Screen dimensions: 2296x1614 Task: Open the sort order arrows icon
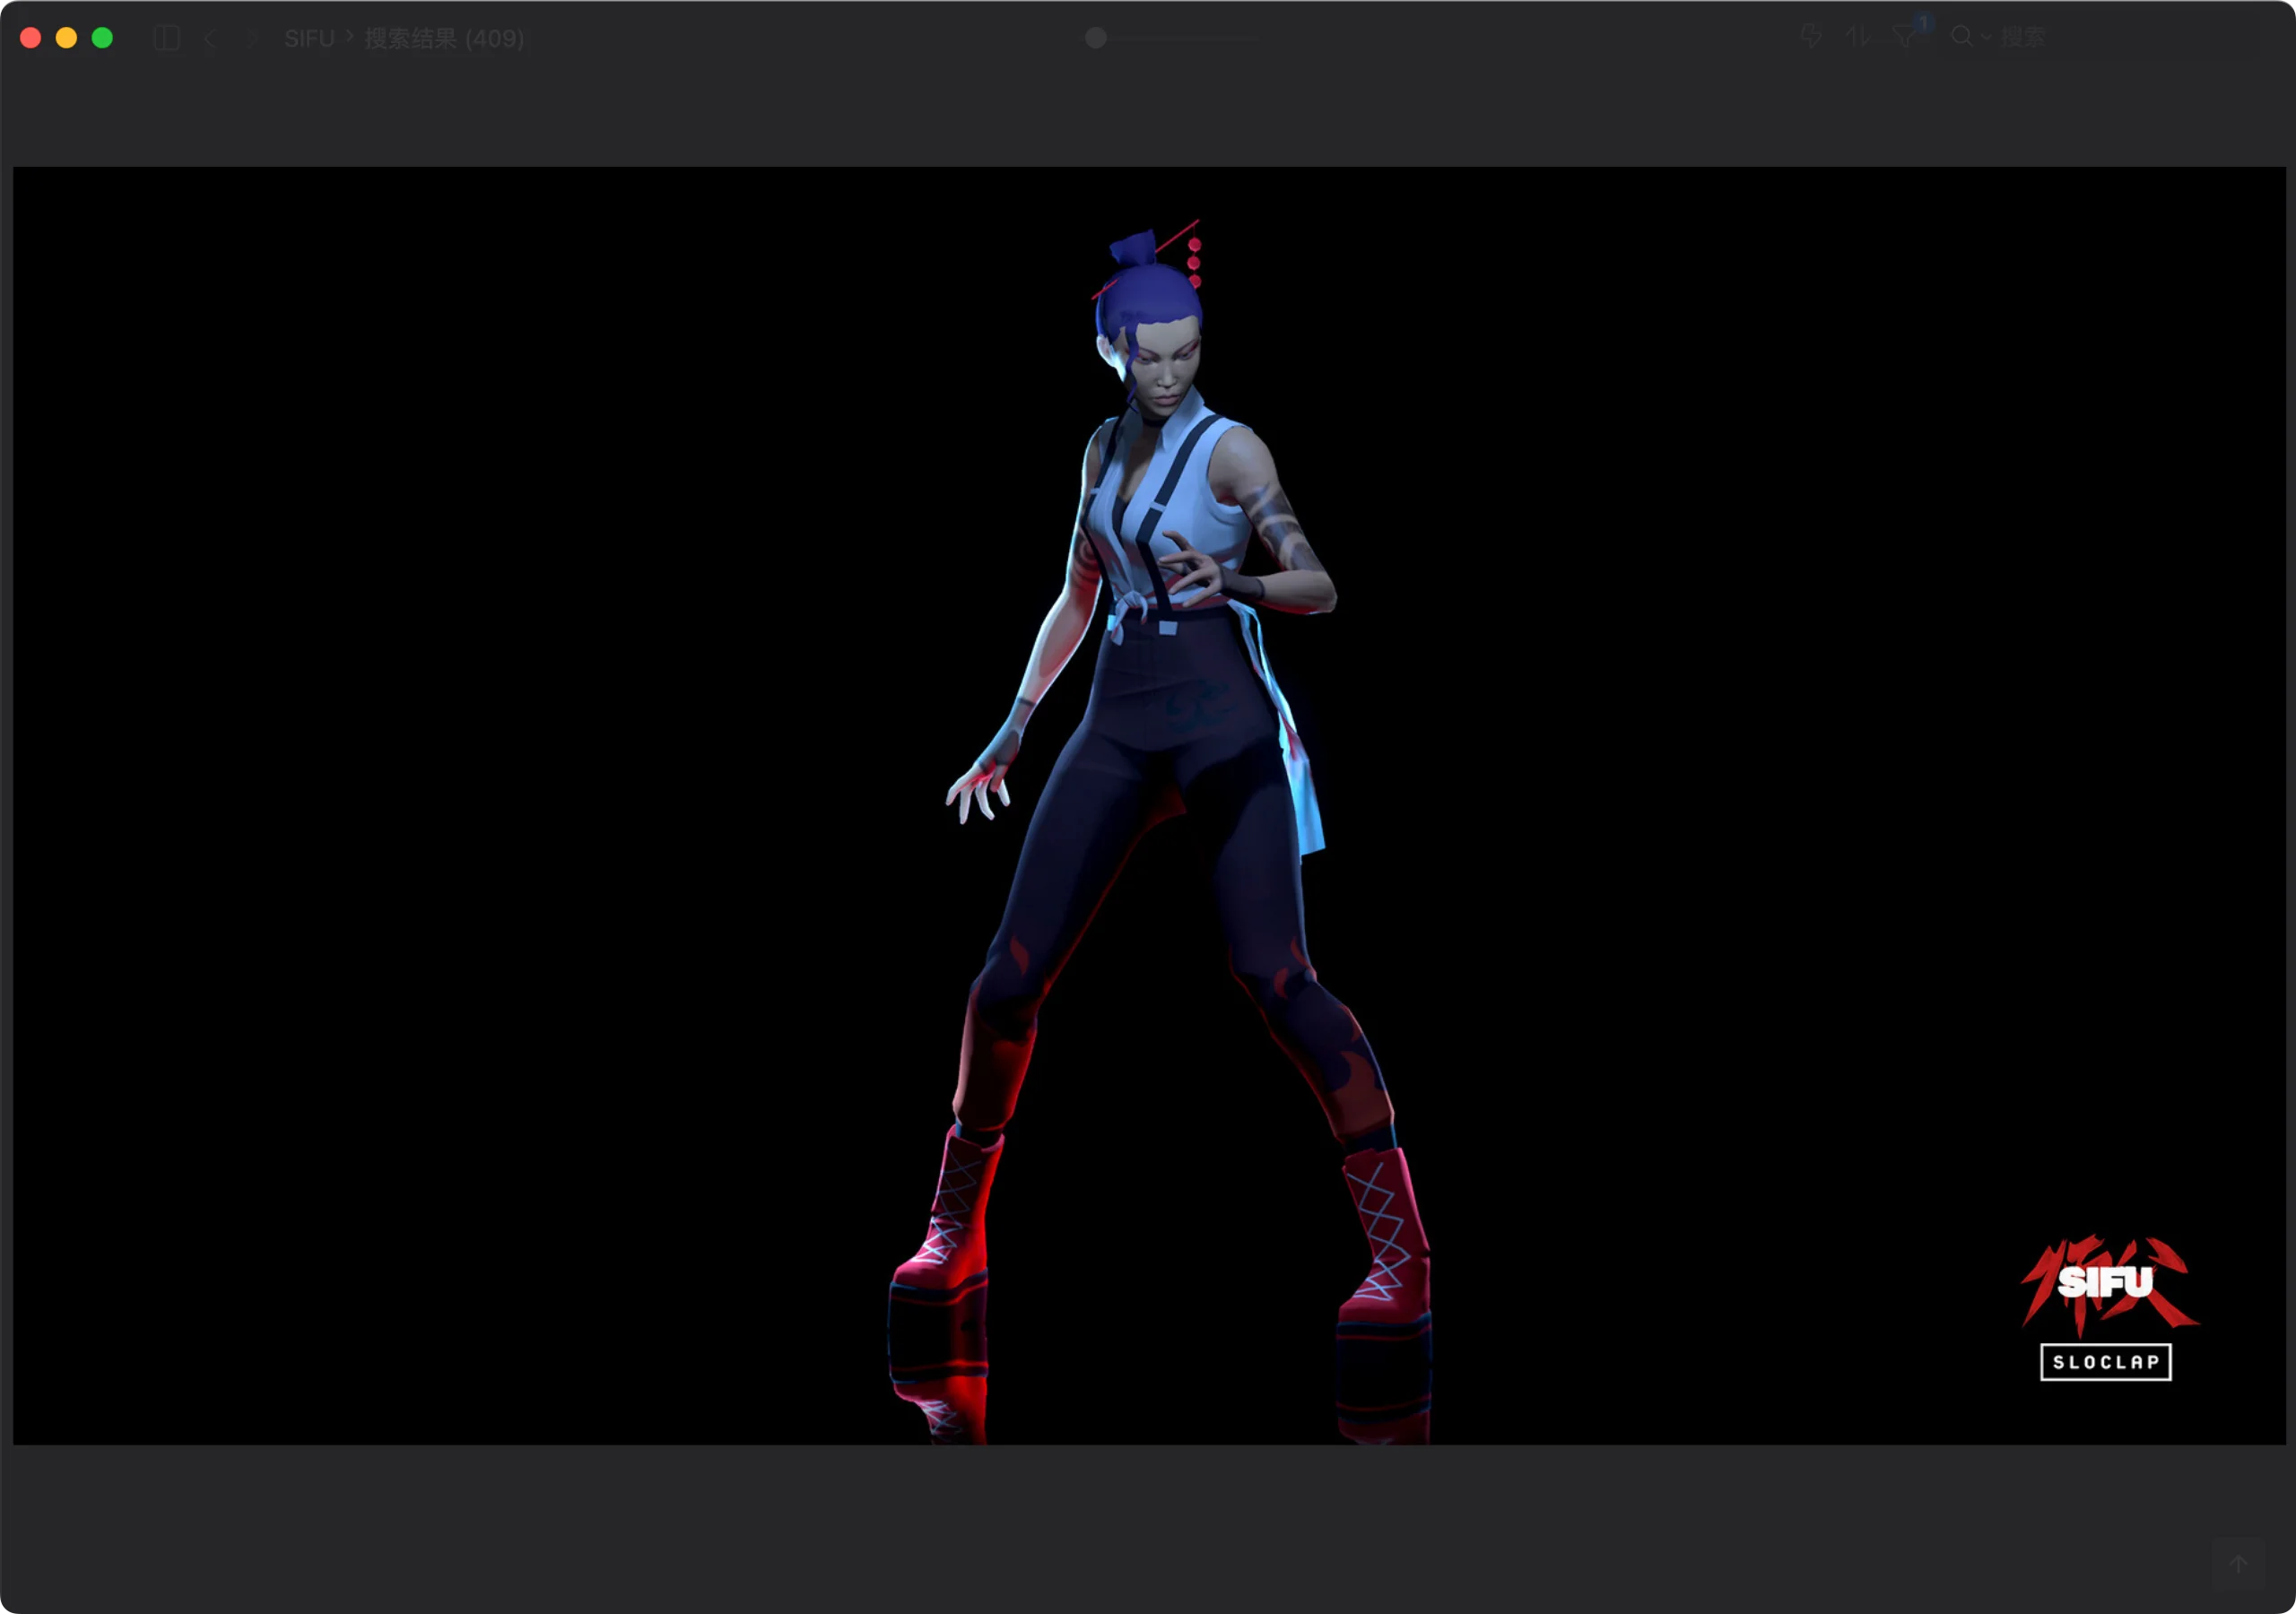click(1857, 37)
